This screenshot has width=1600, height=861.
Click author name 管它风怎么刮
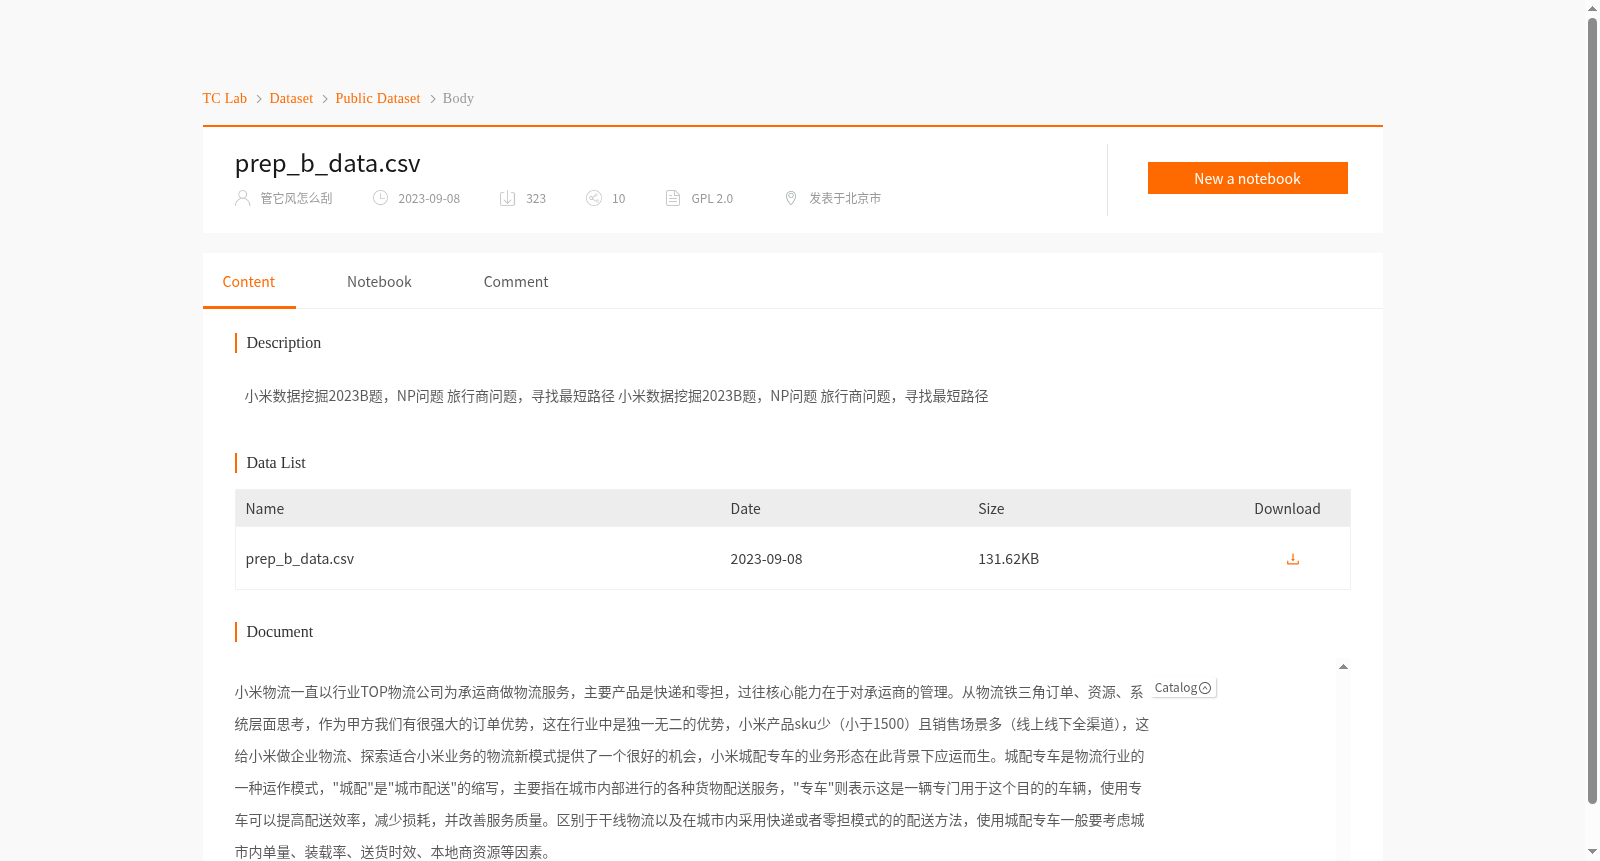(296, 198)
